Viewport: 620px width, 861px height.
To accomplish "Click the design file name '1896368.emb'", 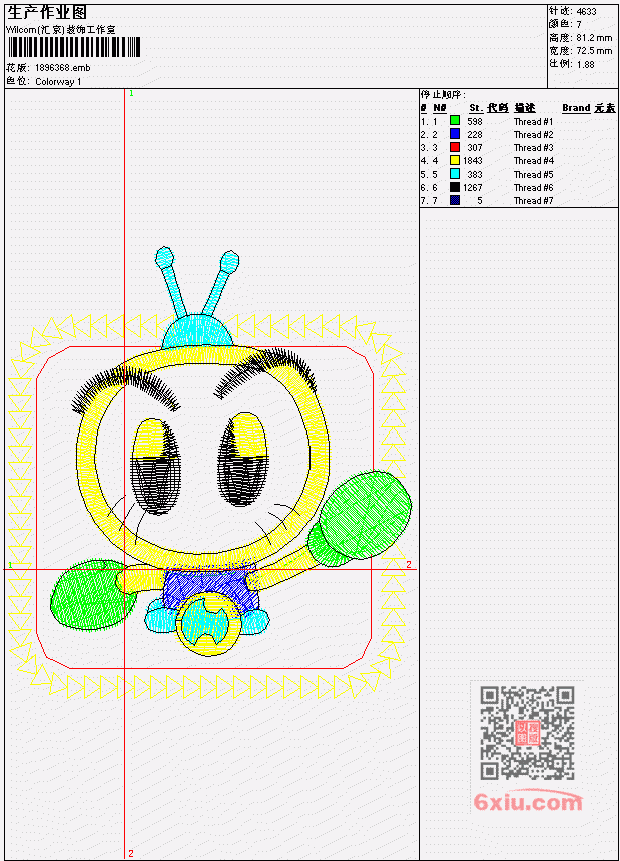I will [x=63, y=68].
